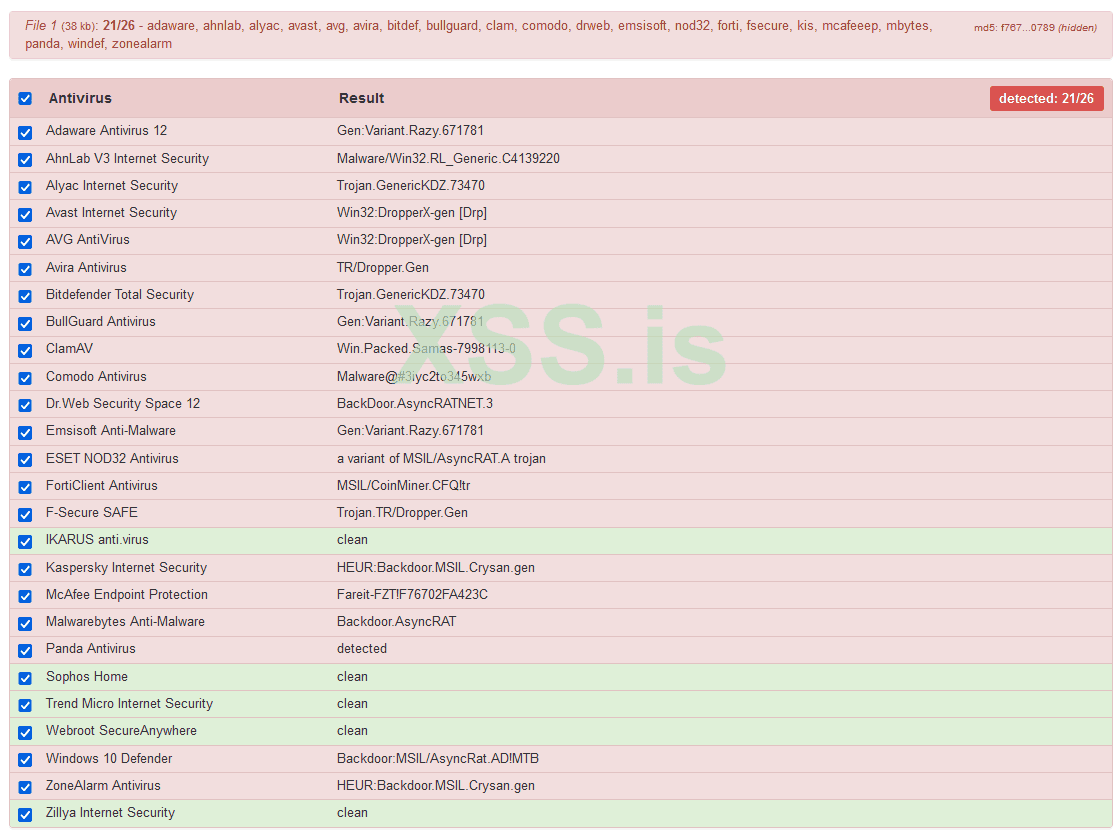Uncheck the AVG AntiVirus checkbox

(25, 242)
